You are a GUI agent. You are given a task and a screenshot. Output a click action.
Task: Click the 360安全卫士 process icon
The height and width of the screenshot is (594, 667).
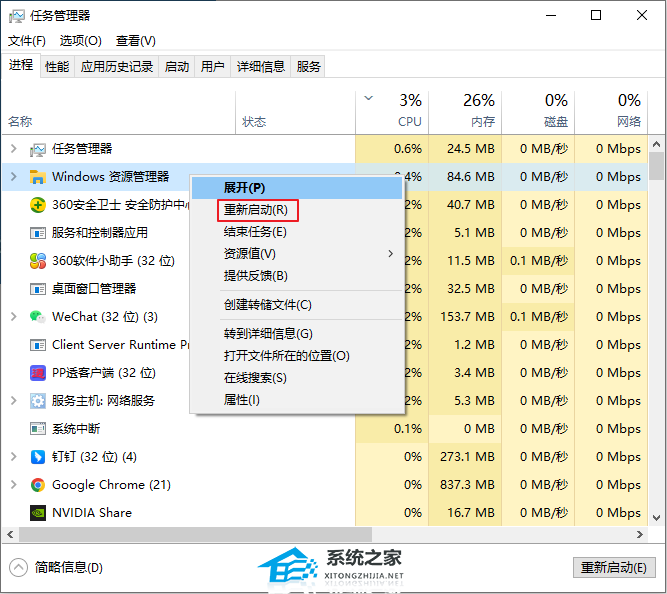[37, 205]
